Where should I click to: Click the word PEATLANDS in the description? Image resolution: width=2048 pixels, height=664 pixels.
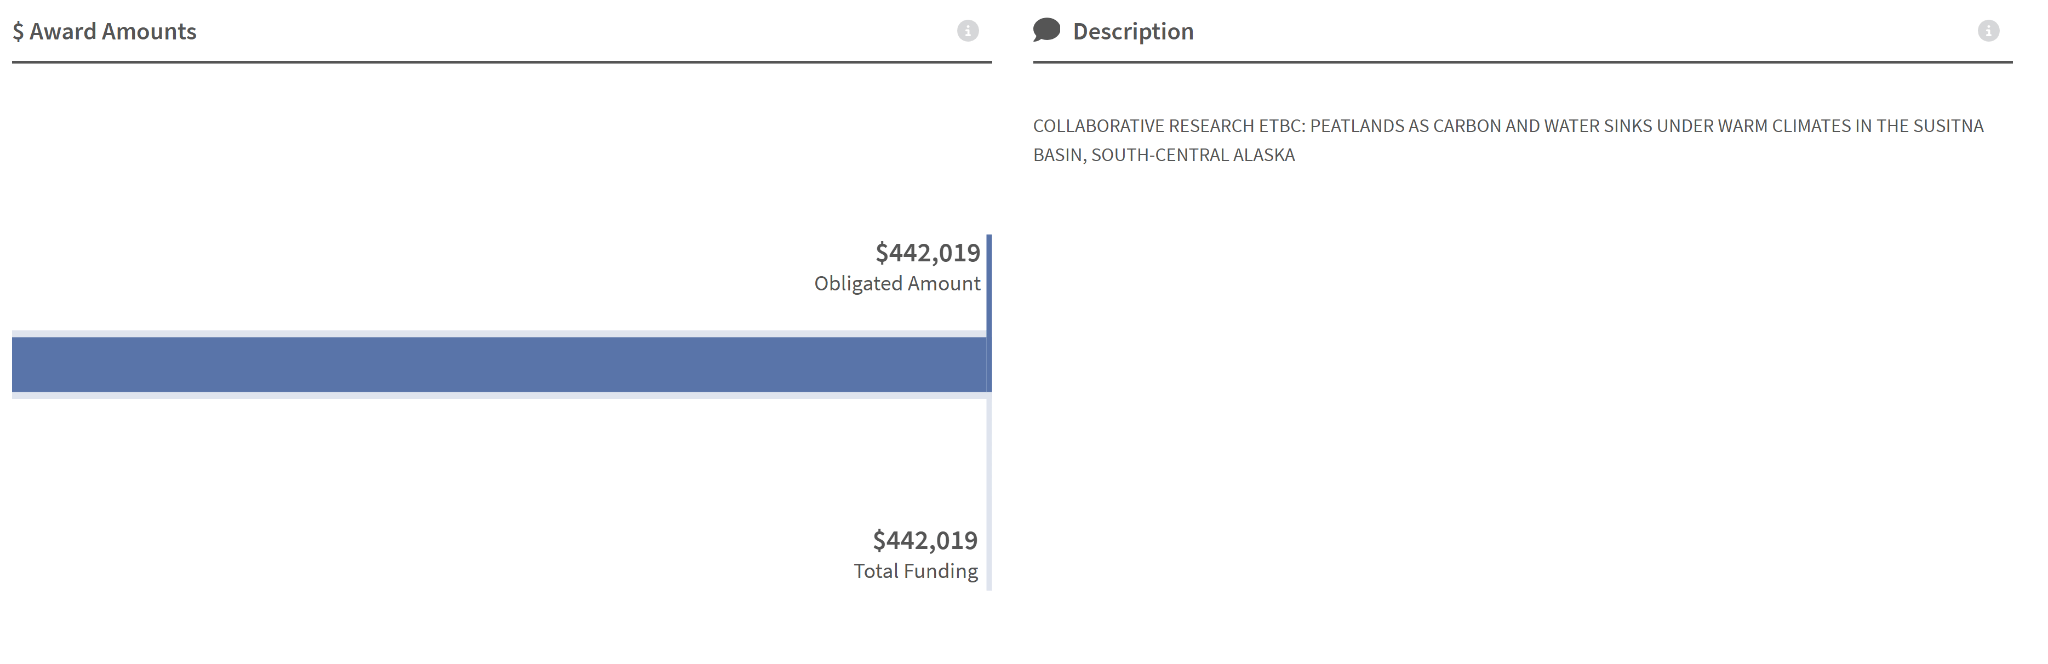[x=1356, y=126]
